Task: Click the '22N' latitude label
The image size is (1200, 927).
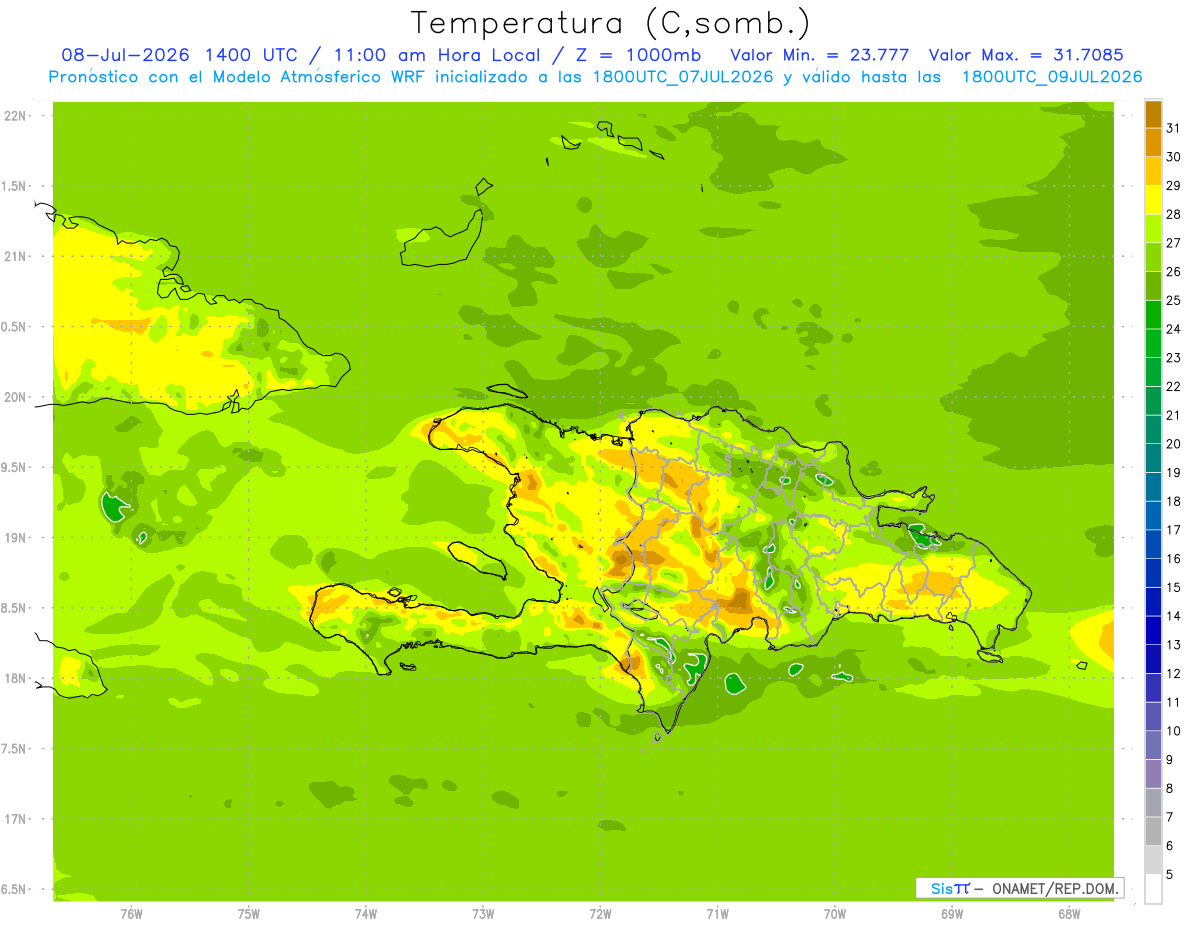Action: [x=16, y=116]
